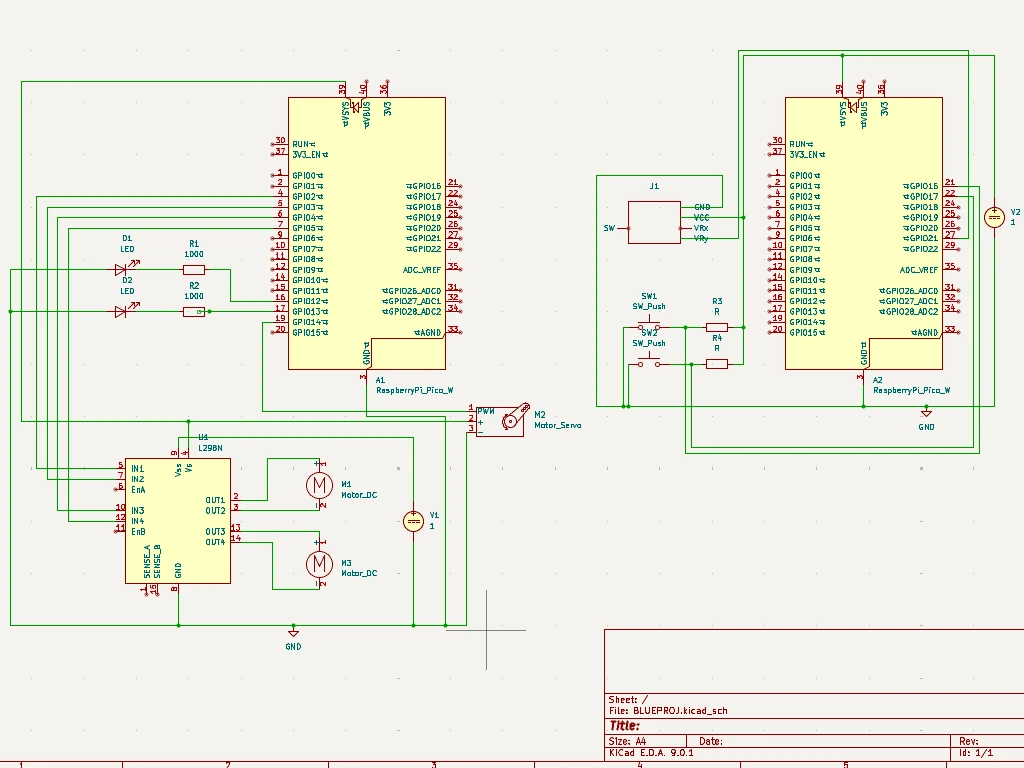Screen dimensions: 1024x768
Task: Click the IN1 pin on L298N
Action: point(137,469)
